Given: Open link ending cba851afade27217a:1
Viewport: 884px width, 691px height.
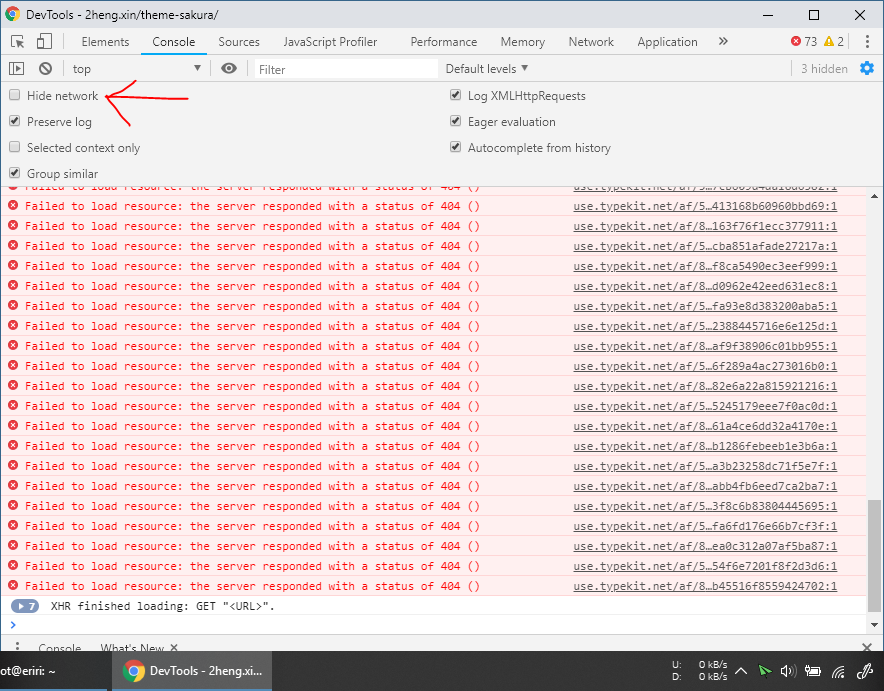Looking at the screenshot, I should click(x=705, y=246).
